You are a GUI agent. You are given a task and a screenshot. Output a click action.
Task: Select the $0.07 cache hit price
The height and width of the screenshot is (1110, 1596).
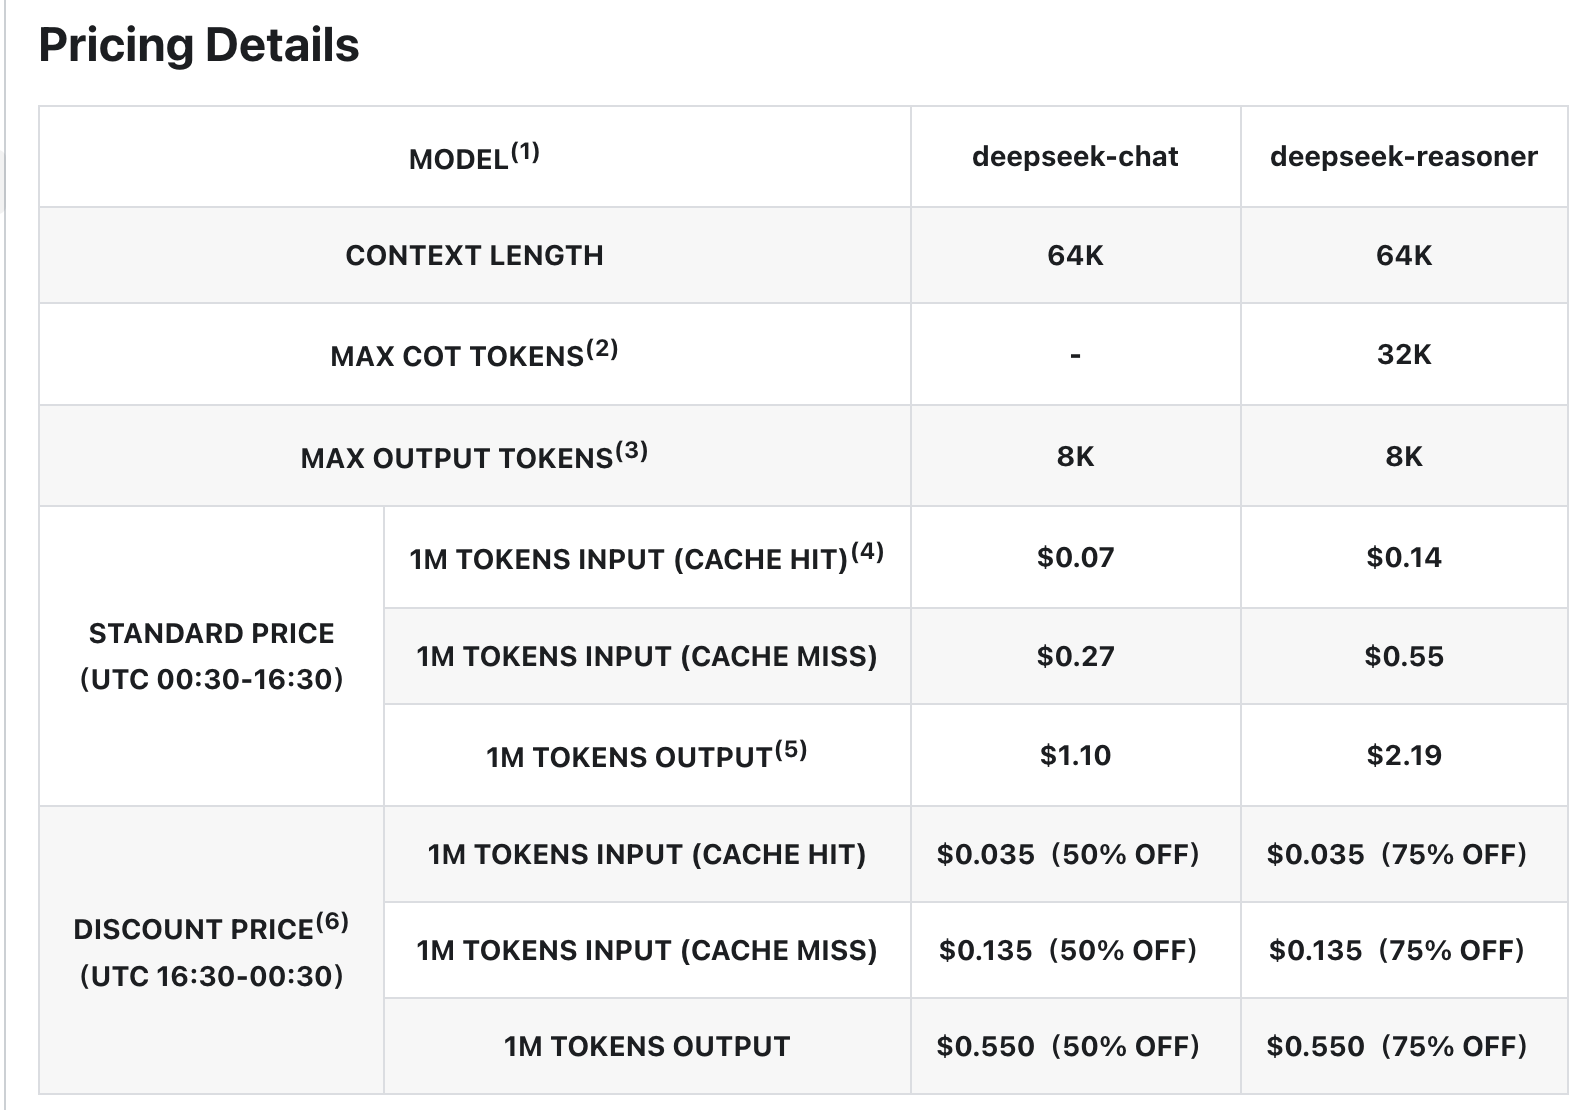click(x=1075, y=558)
